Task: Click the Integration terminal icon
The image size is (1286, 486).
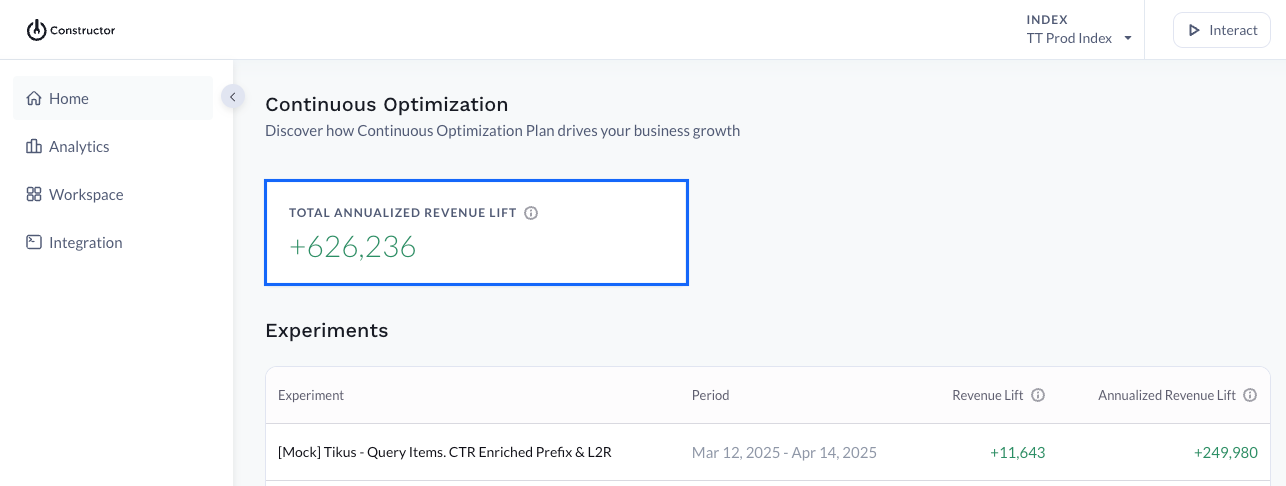Action: (34, 242)
